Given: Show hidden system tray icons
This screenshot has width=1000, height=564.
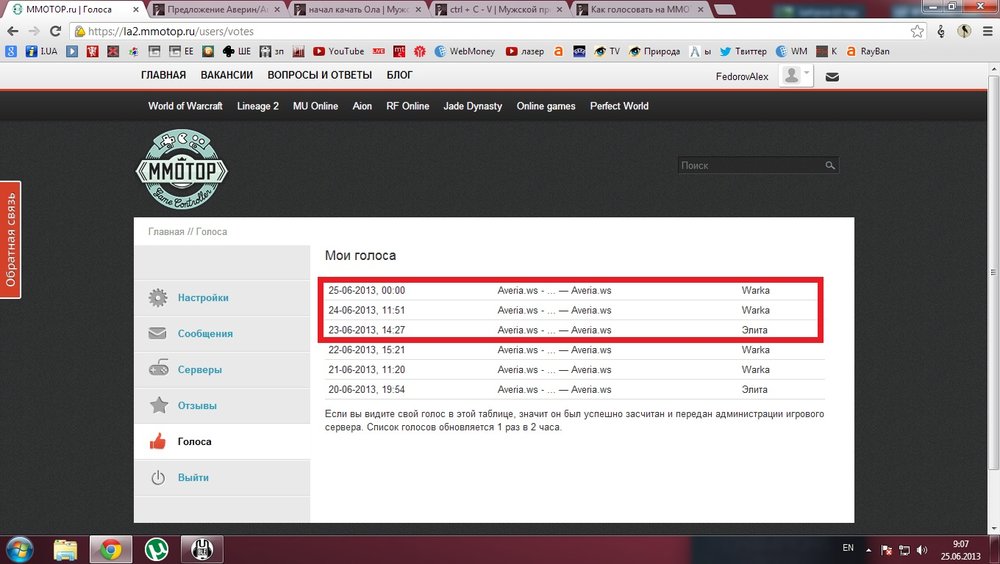Looking at the screenshot, I should [868, 549].
